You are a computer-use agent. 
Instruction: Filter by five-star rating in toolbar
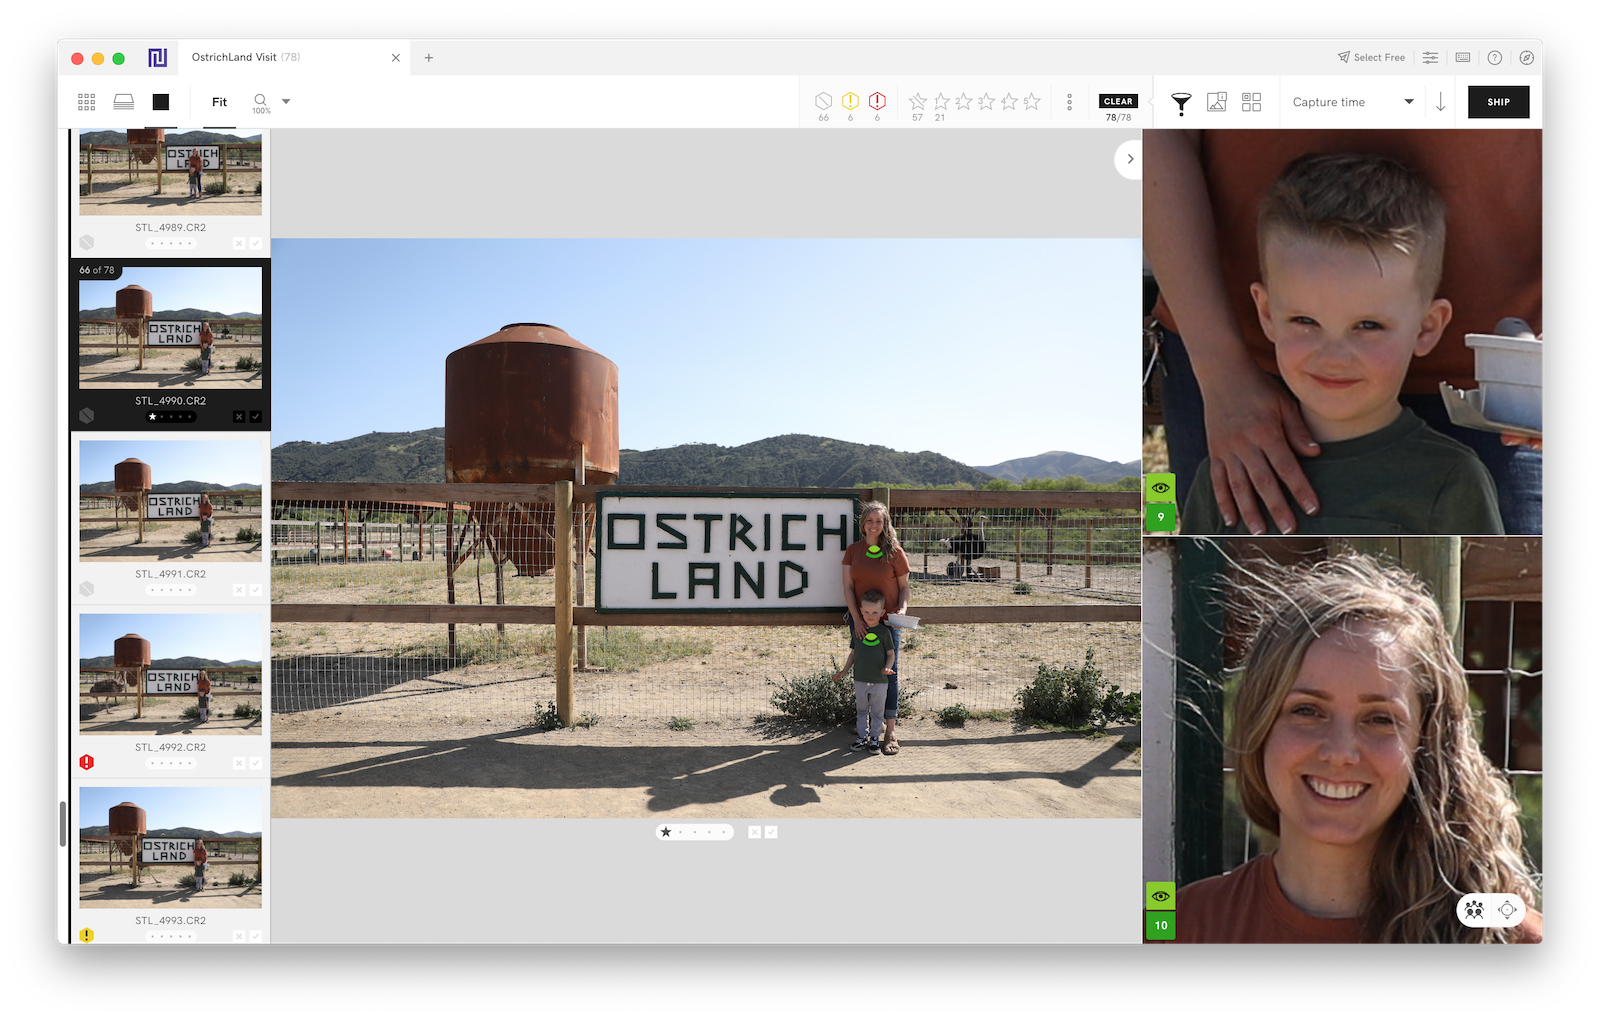tap(1033, 102)
